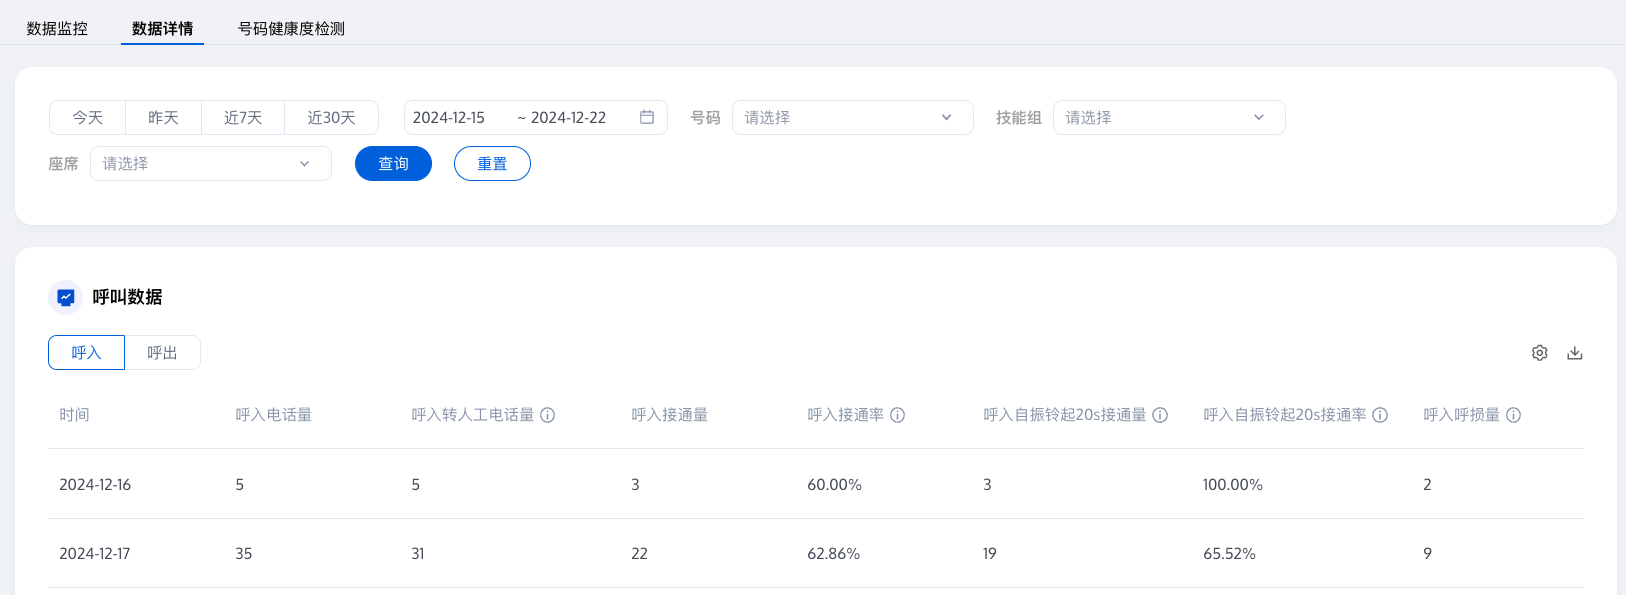Click info icon beside 呼入自振铃起20s接通率
1626x595 pixels.
tap(1380, 415)
